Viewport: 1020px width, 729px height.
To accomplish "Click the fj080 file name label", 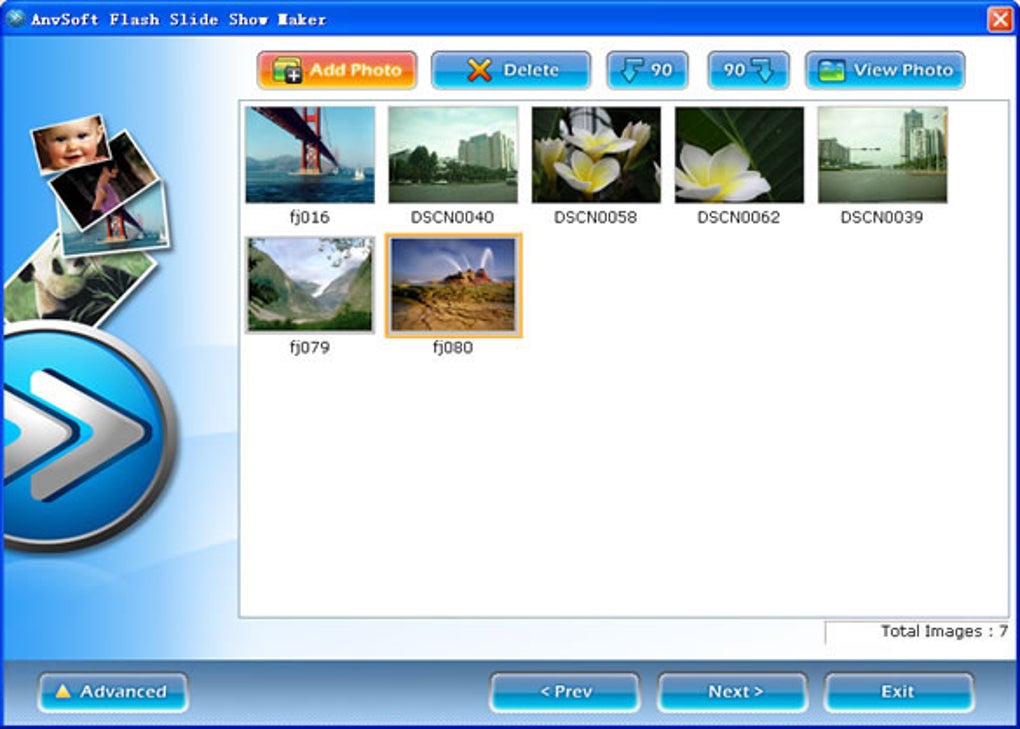I will pyautogui.click(x=453, y=347).
